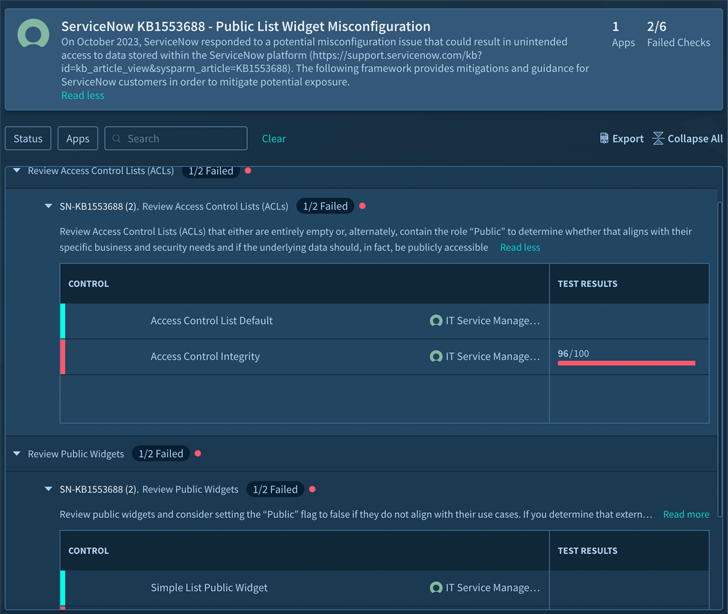Screen dimensions: 728x614
Task: Click the Collapse All arrows icon
Action: [x=658, y=138]
